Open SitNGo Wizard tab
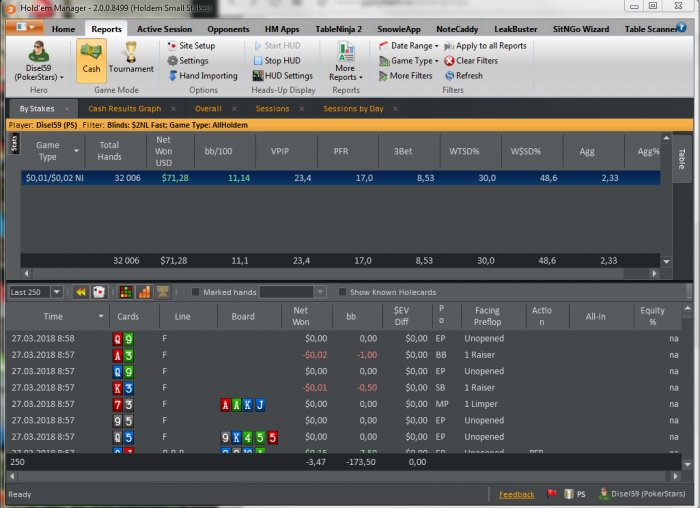Viewport: 700px width, 508px height. pos(581,29)
